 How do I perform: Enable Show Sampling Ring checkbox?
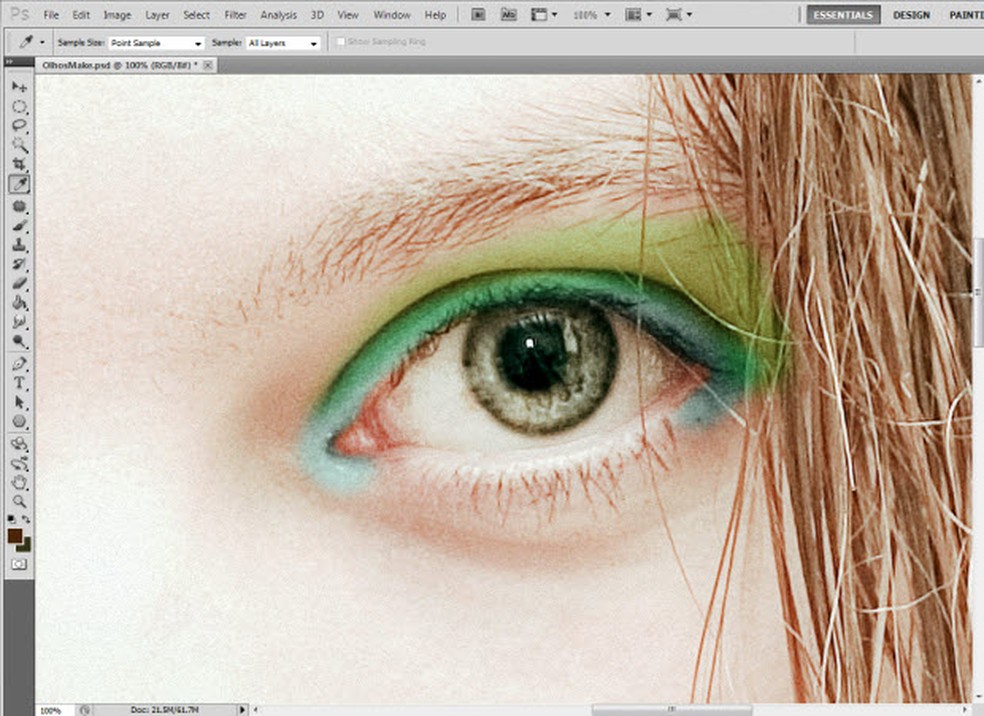(341, 43)
